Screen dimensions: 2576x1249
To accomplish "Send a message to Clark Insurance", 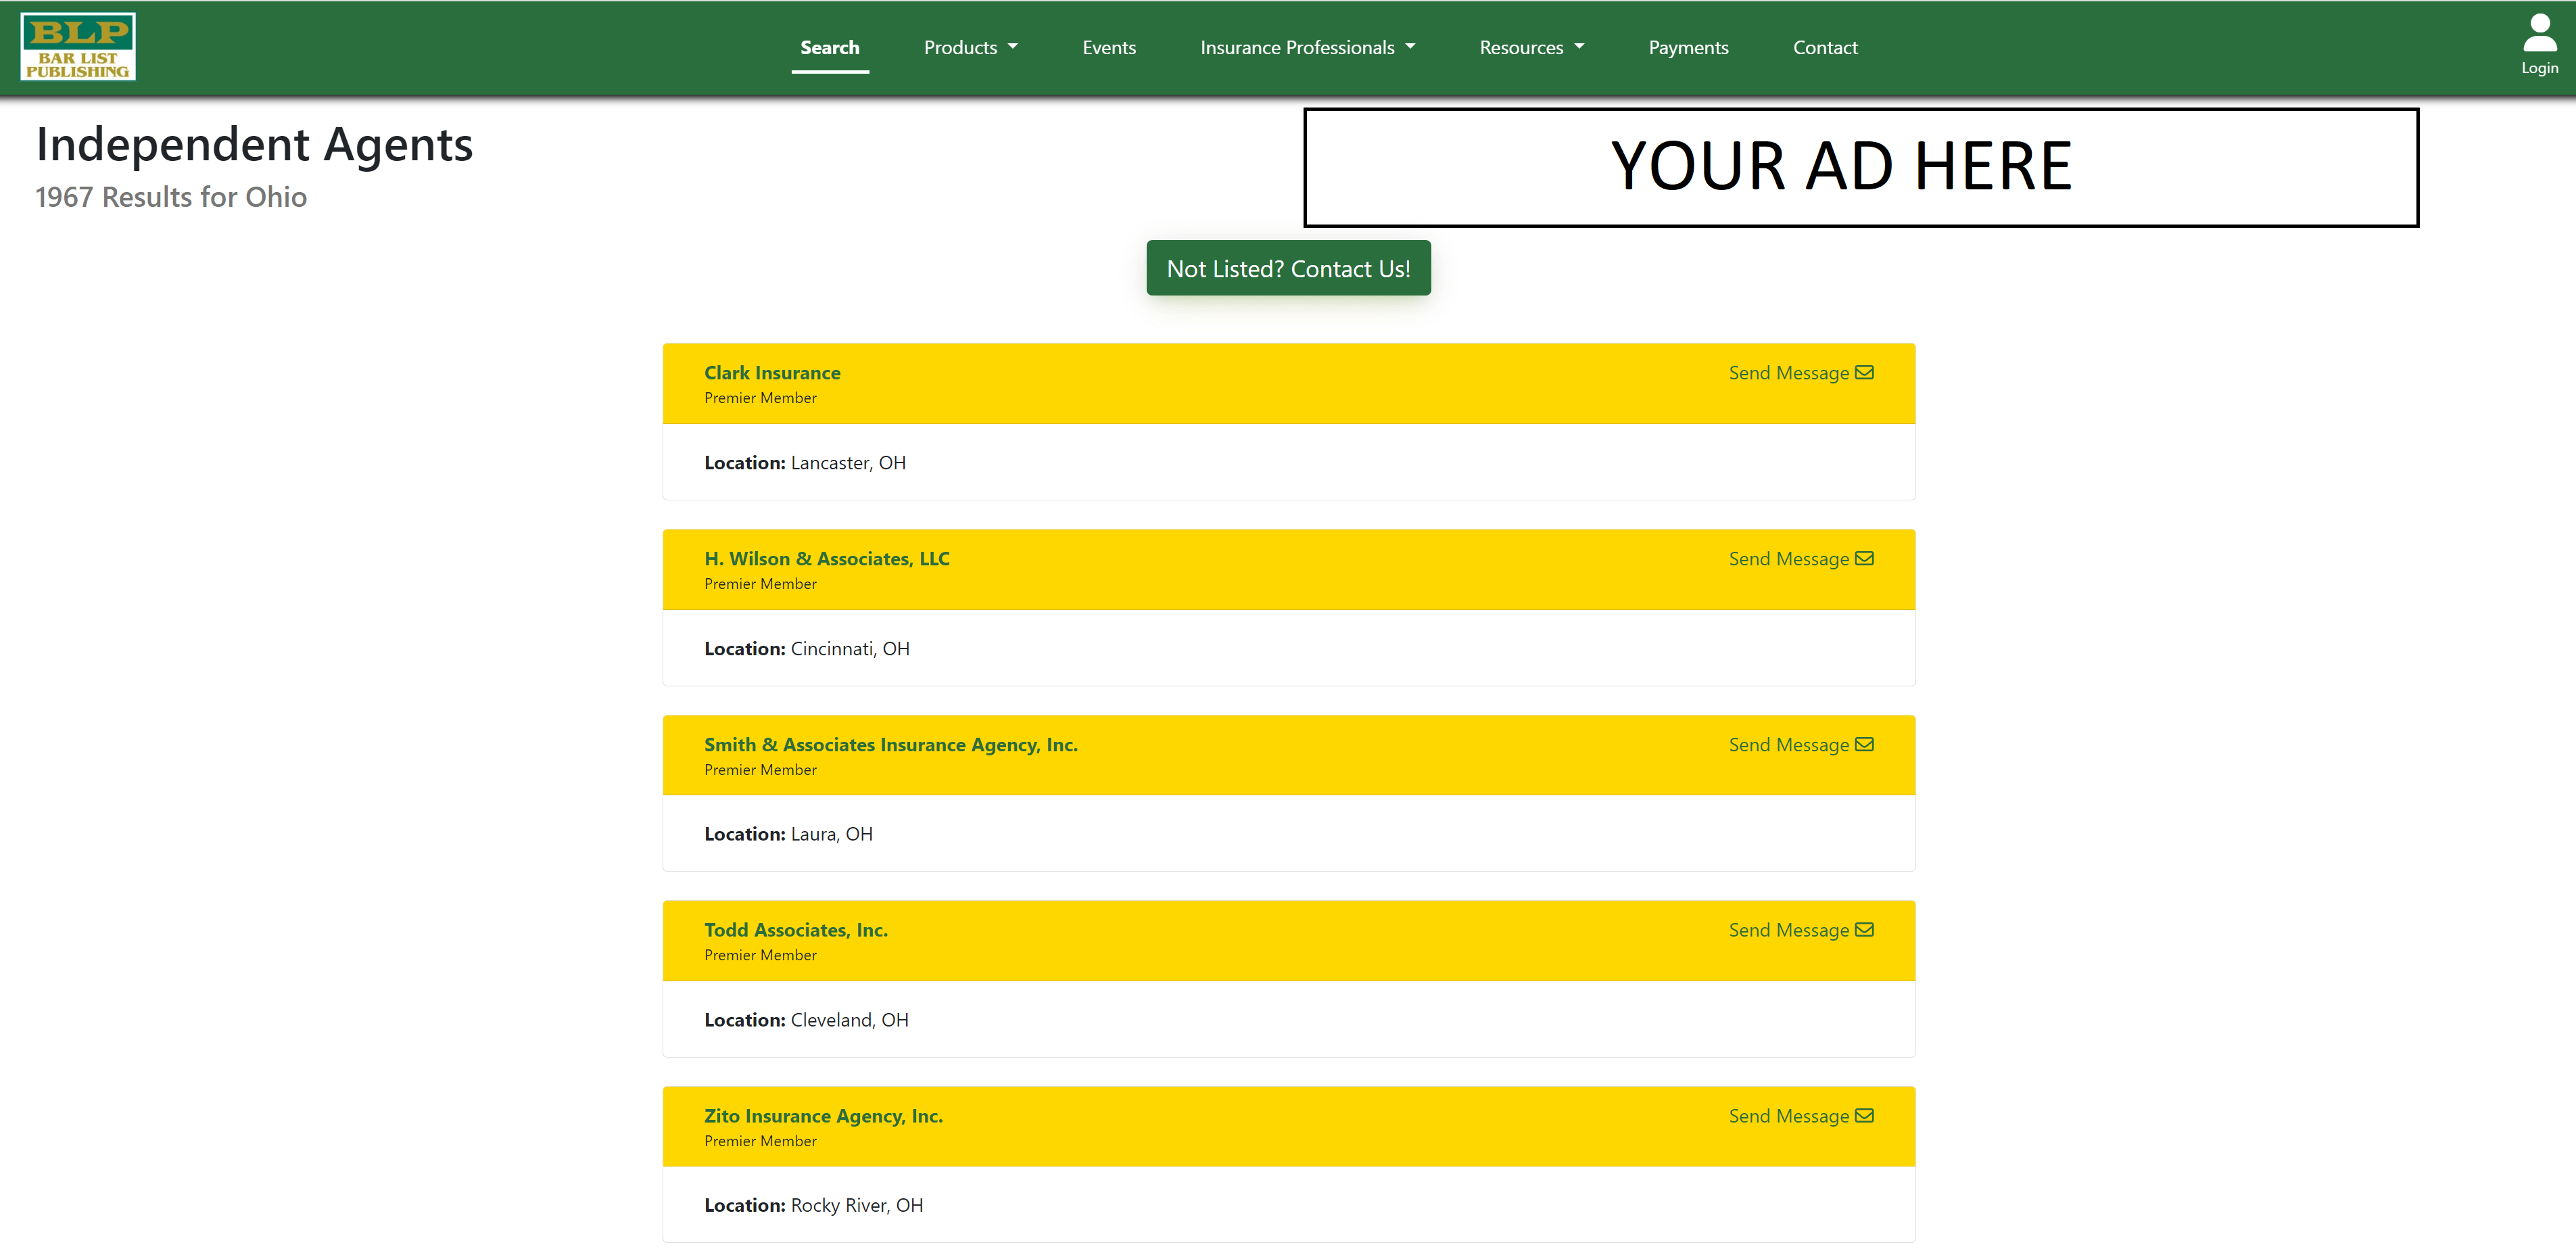I will (x=1790, y=372).
